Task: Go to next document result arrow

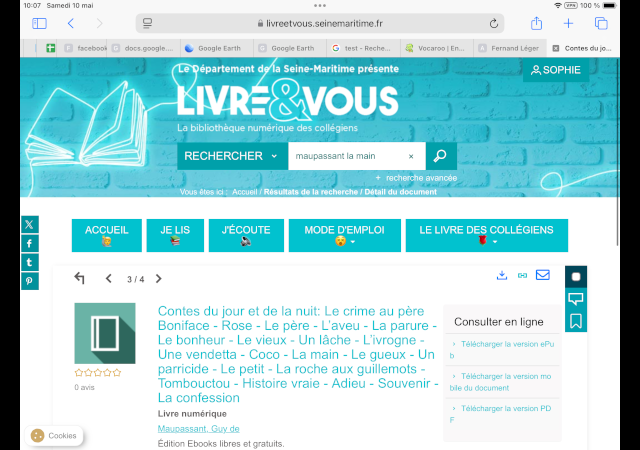Action: pyautogui.click(x=158, y=278)
